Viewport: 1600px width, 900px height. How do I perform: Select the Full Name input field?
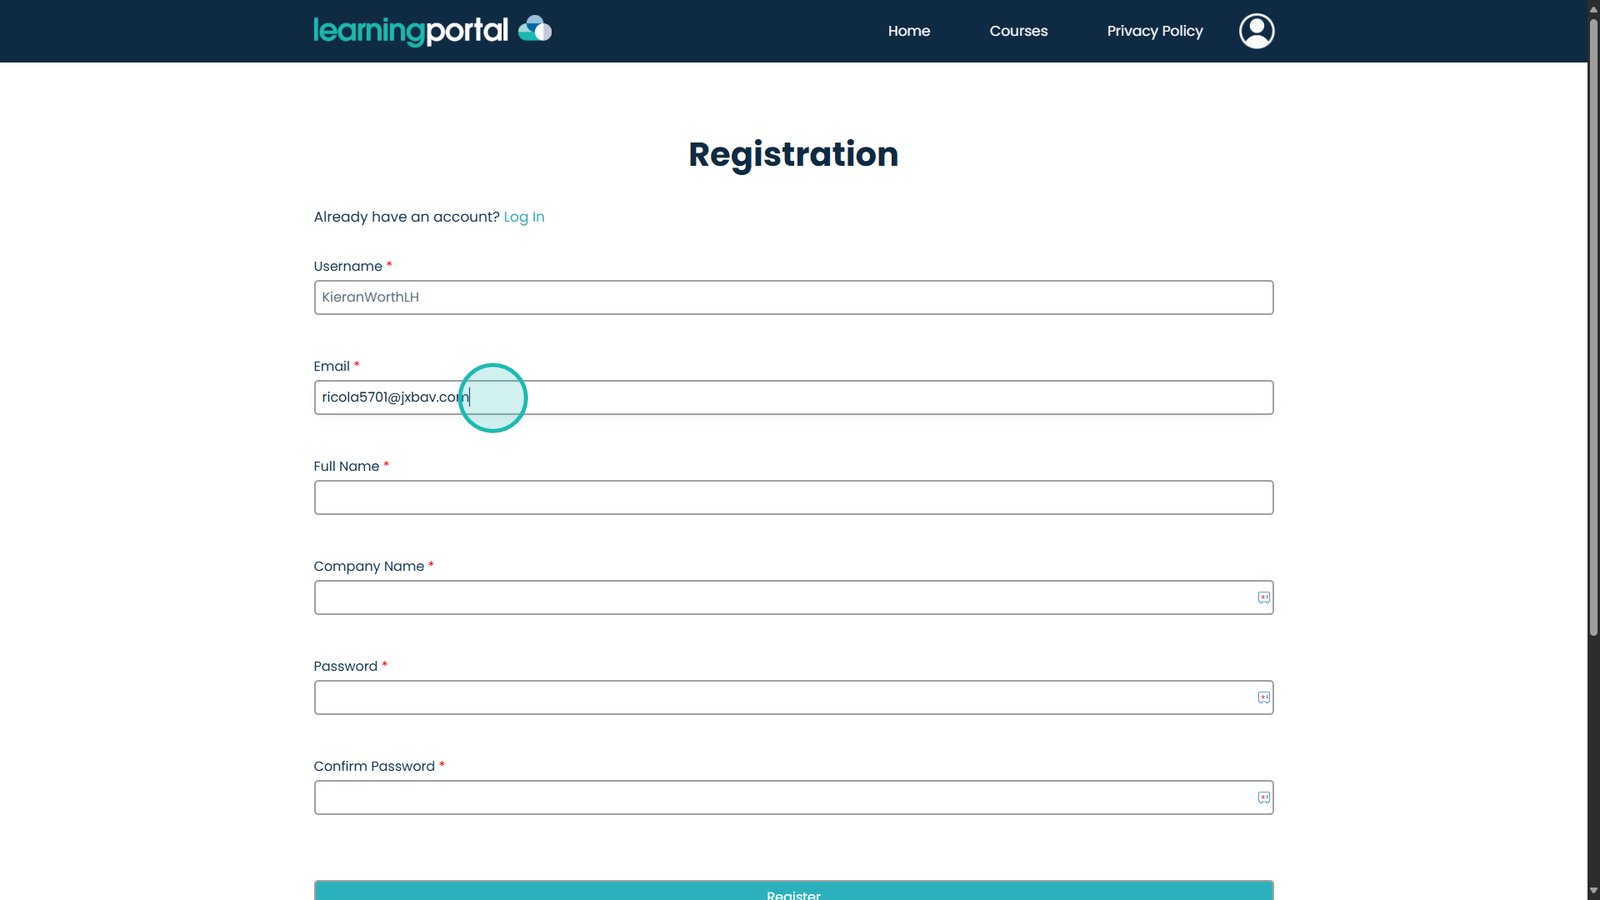[x=794, y=498]
